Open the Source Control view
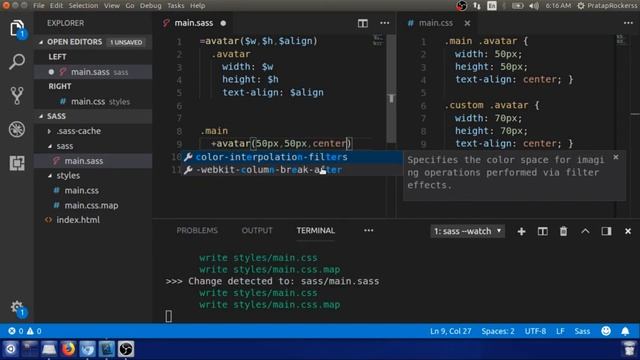640x360 pixels. tap(17, 96)
